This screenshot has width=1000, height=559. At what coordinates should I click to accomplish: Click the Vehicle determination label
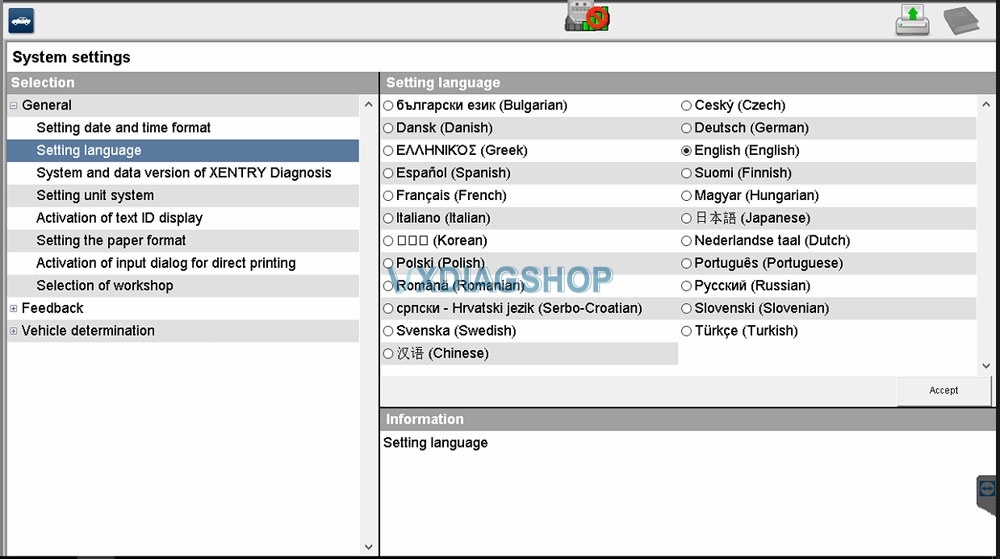pos(88,331)
